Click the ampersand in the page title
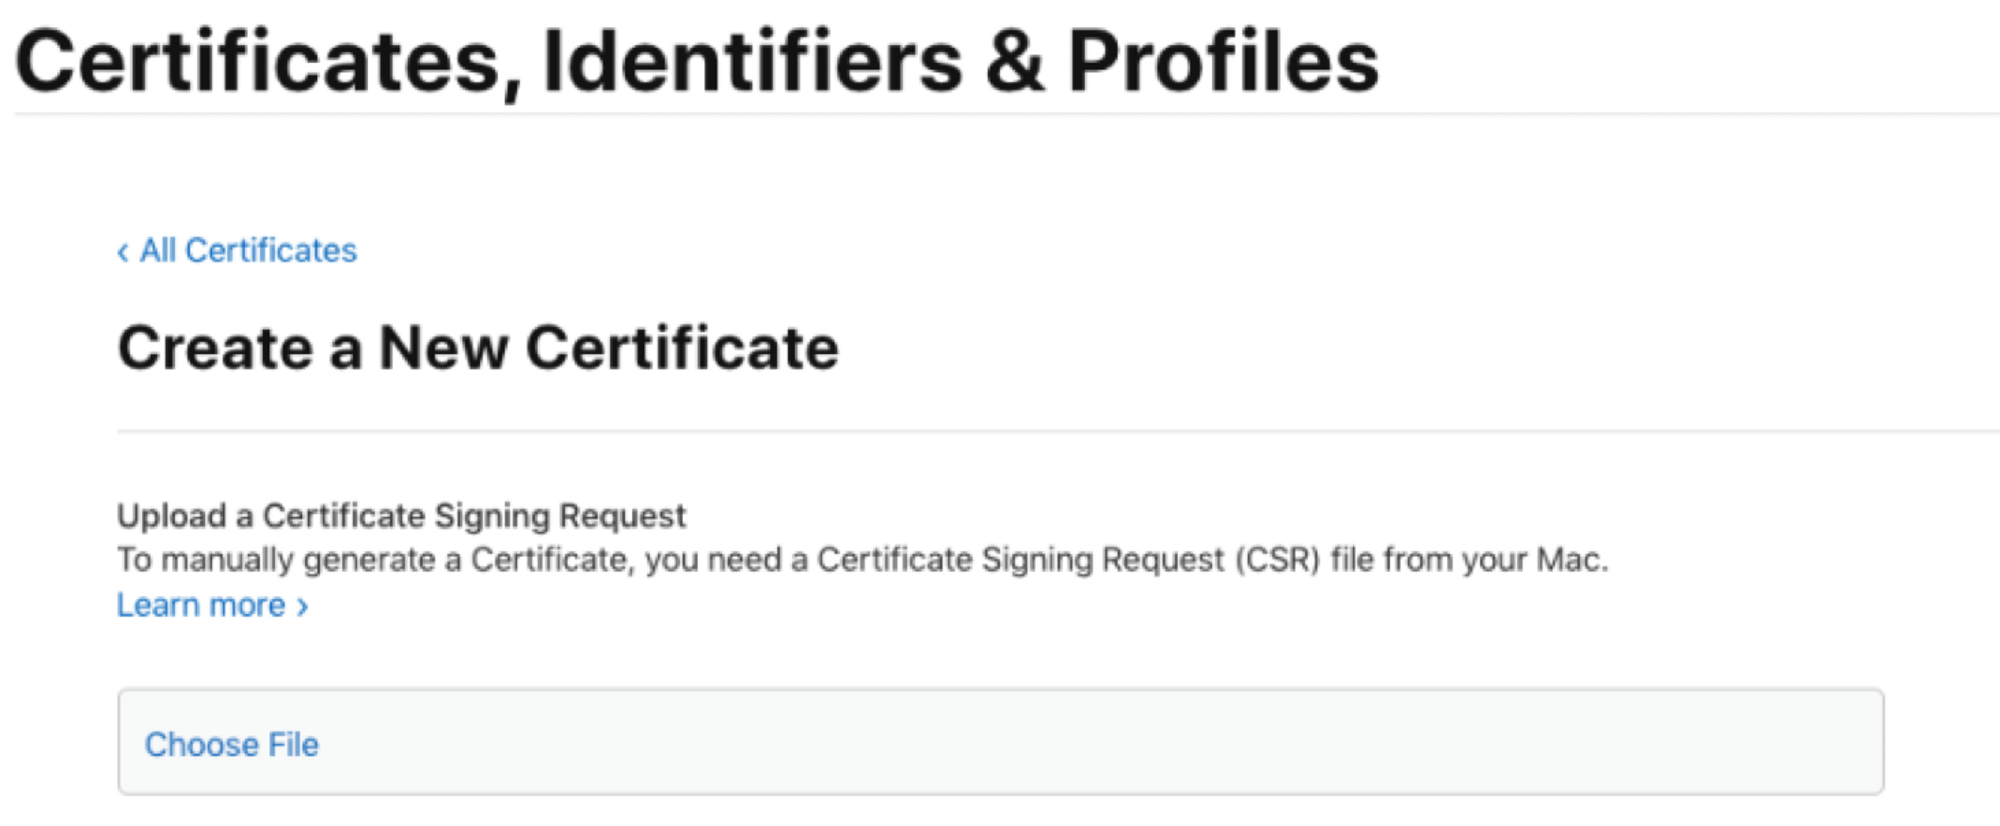The image size is (2000, 826). [1016, 62]
